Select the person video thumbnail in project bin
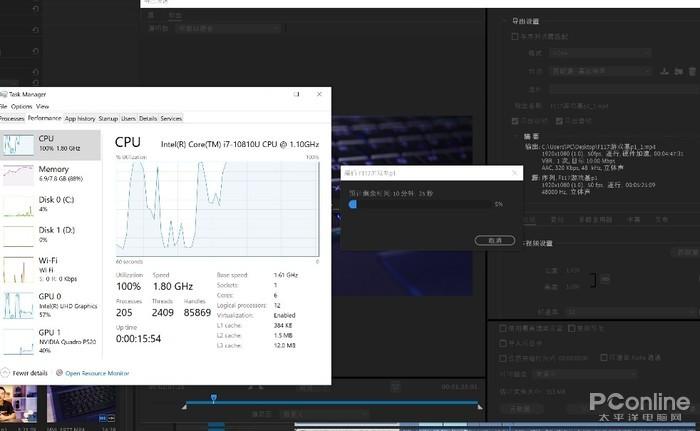The image size is (700, 431). click(x=18, y=404)
